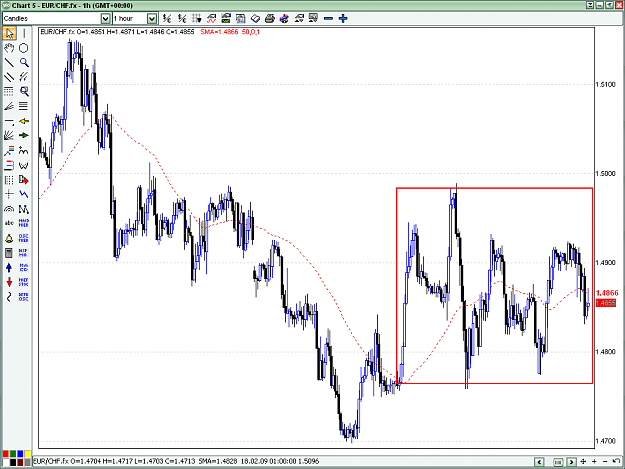Select the blue up arrow marker
Viewport: 625px width, 469px height.
9,267
